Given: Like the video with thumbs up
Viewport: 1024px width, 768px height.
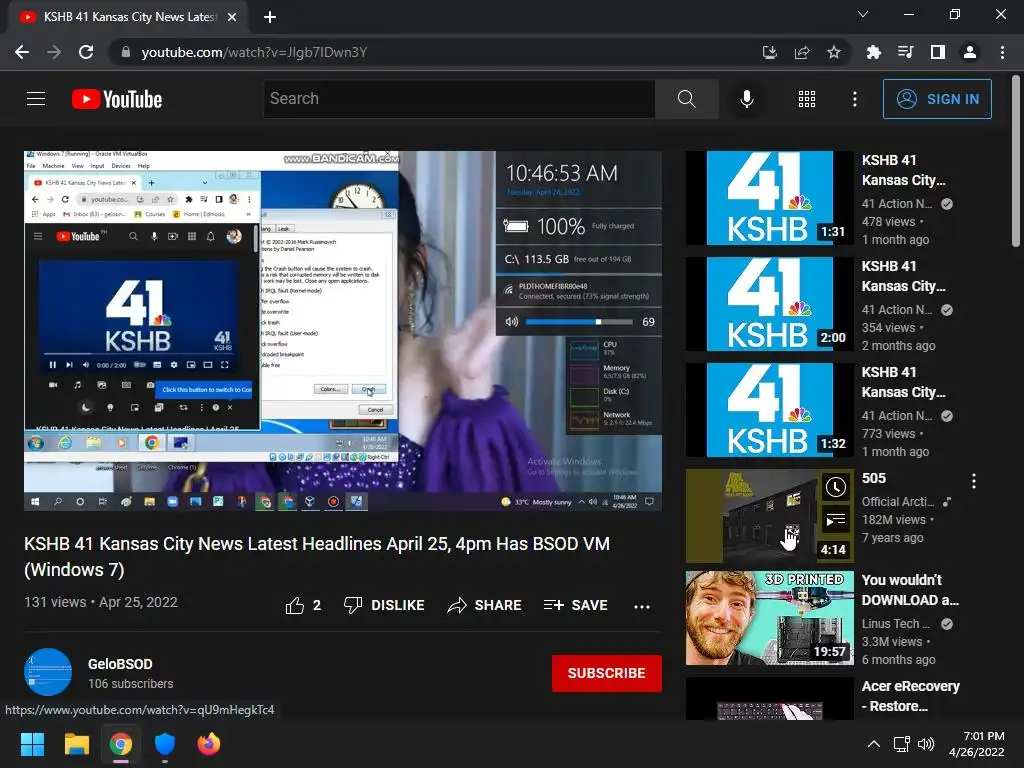Looking at the screenshot, I should coord(303,605).
